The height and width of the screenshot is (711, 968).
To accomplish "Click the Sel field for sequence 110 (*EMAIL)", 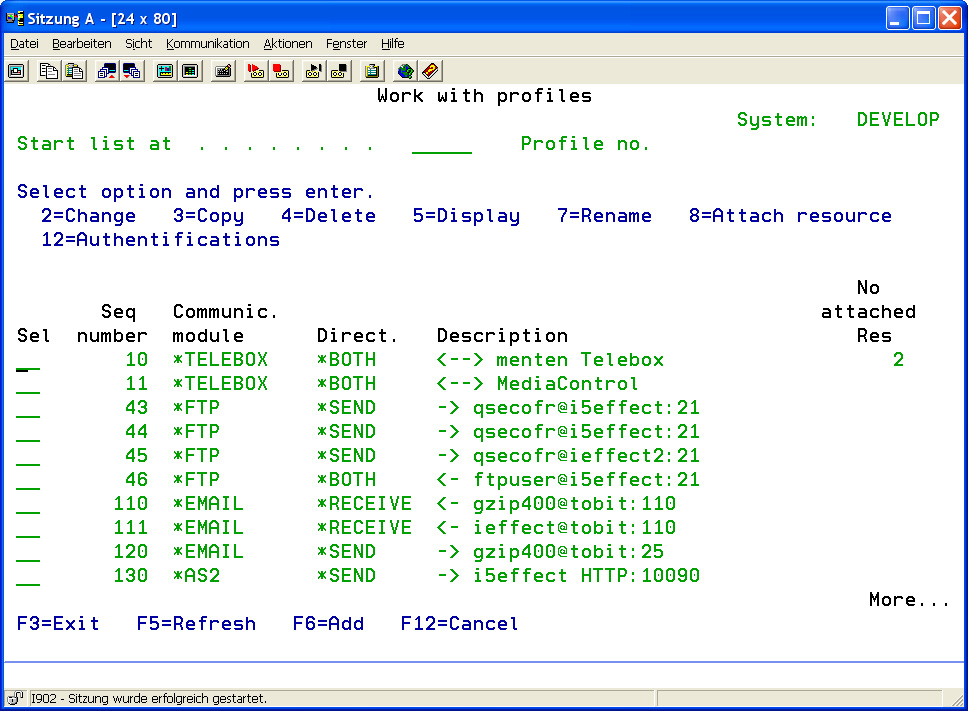I will (x=29, y=504).
